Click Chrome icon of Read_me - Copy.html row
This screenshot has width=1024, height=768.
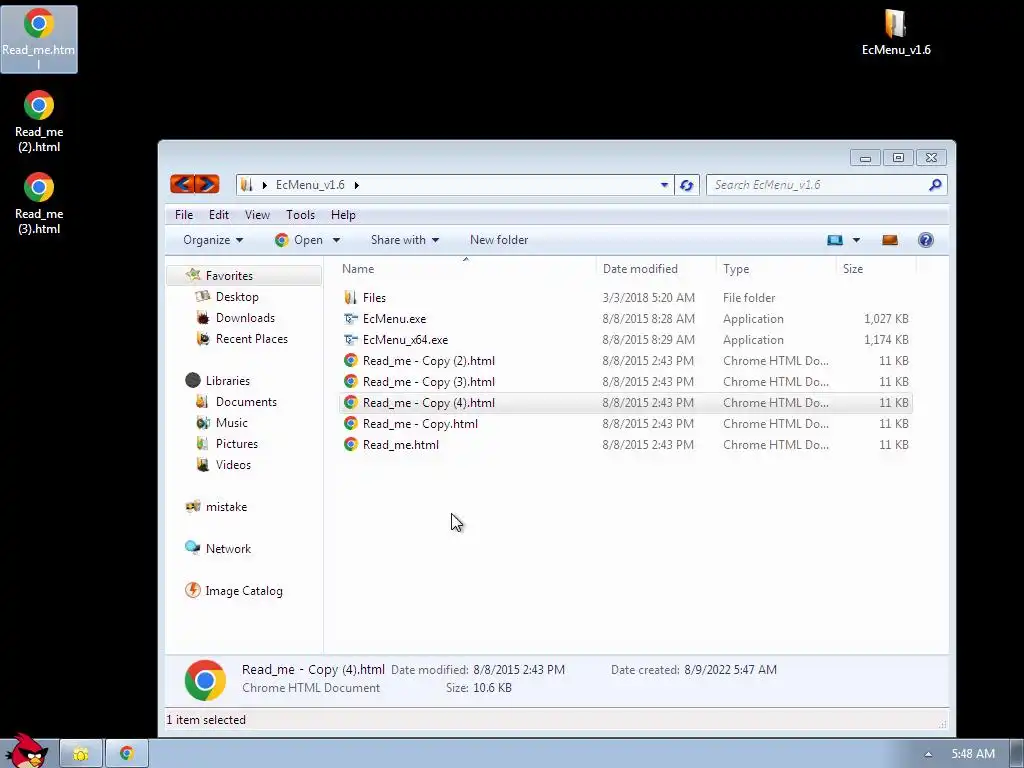(351, 424)
